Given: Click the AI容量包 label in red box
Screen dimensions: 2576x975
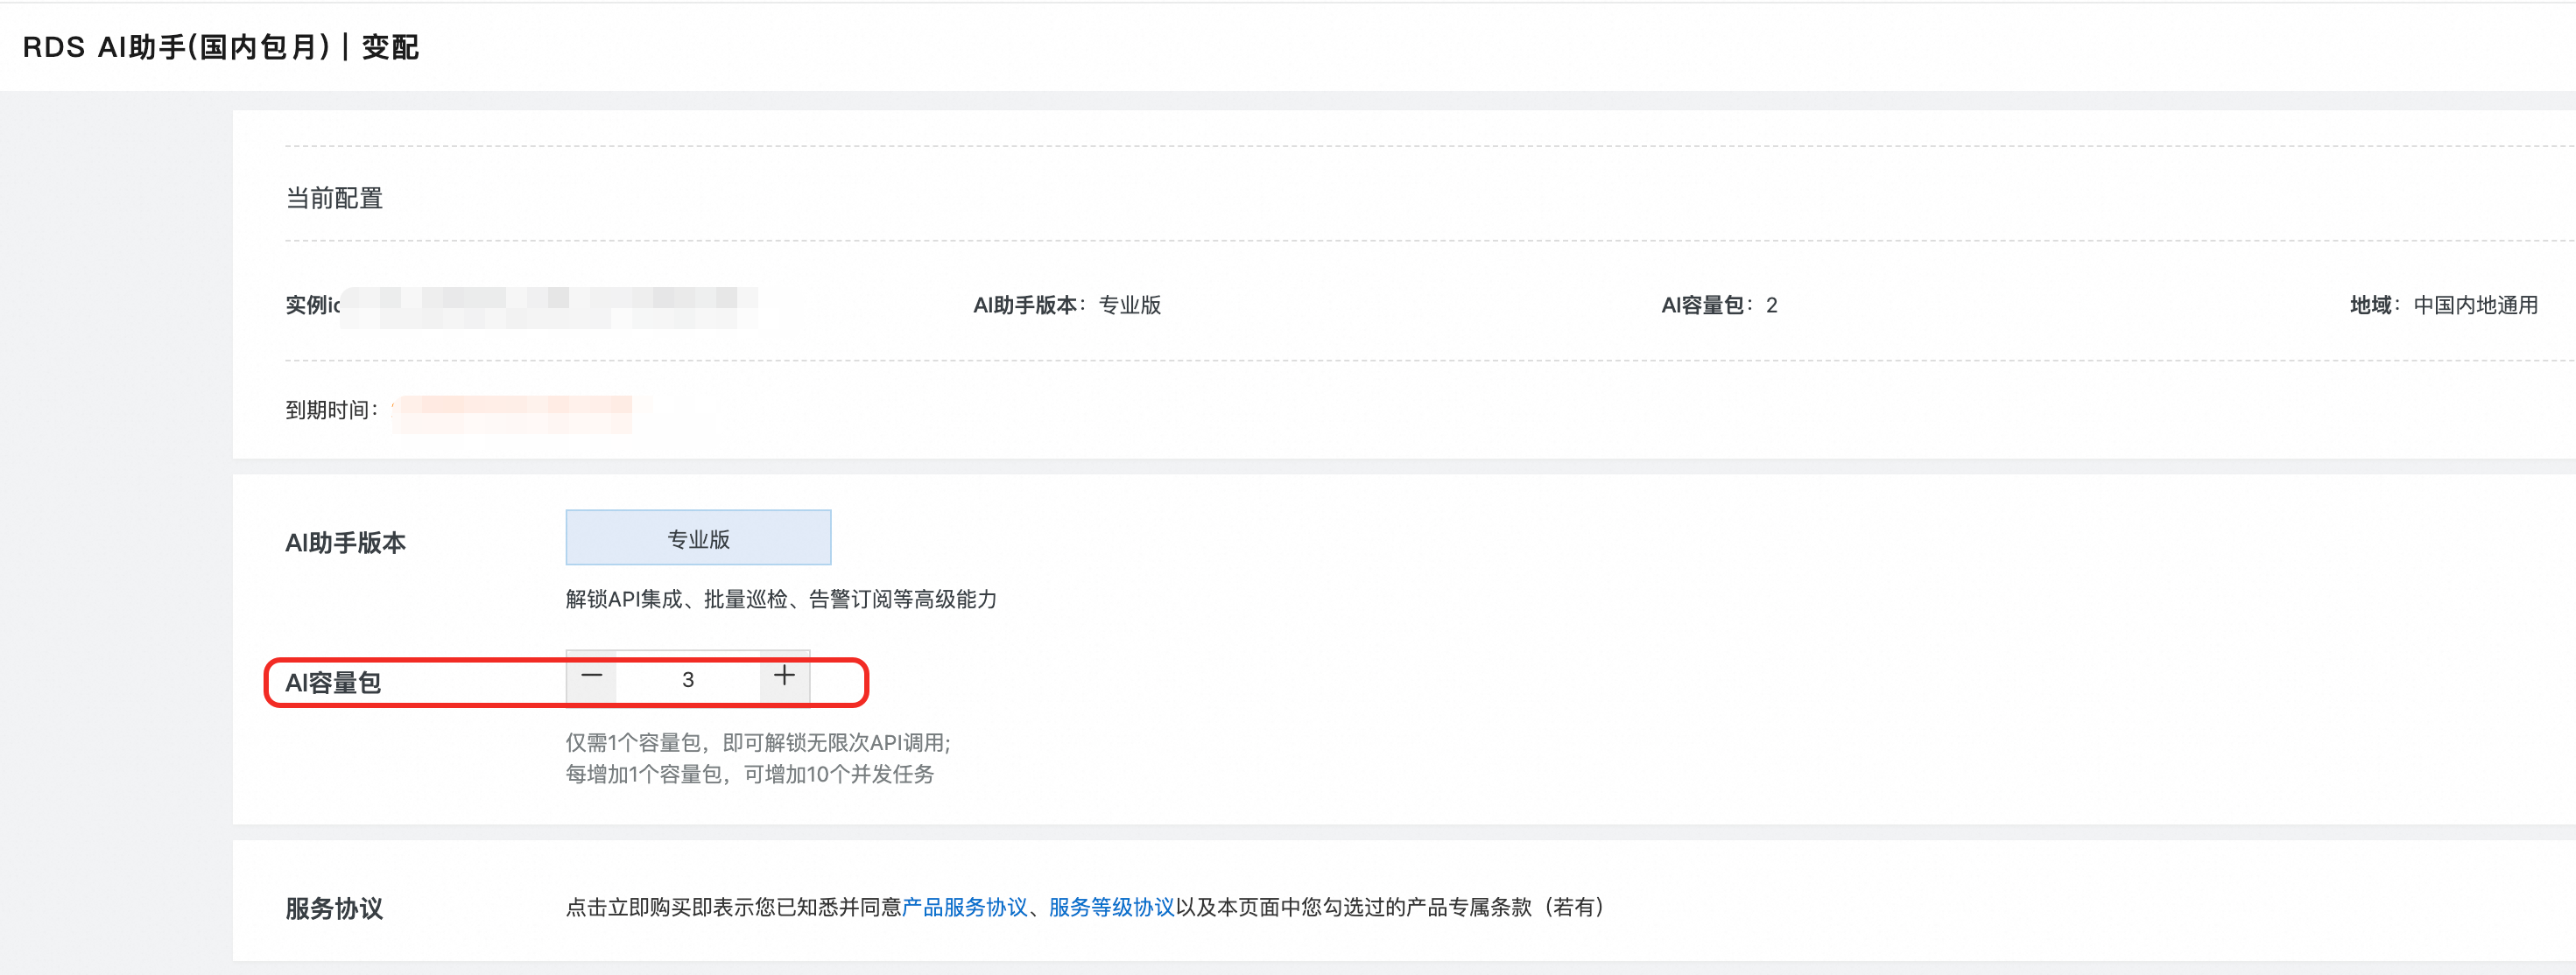Looking at the screenshot, I should (333, 683).
